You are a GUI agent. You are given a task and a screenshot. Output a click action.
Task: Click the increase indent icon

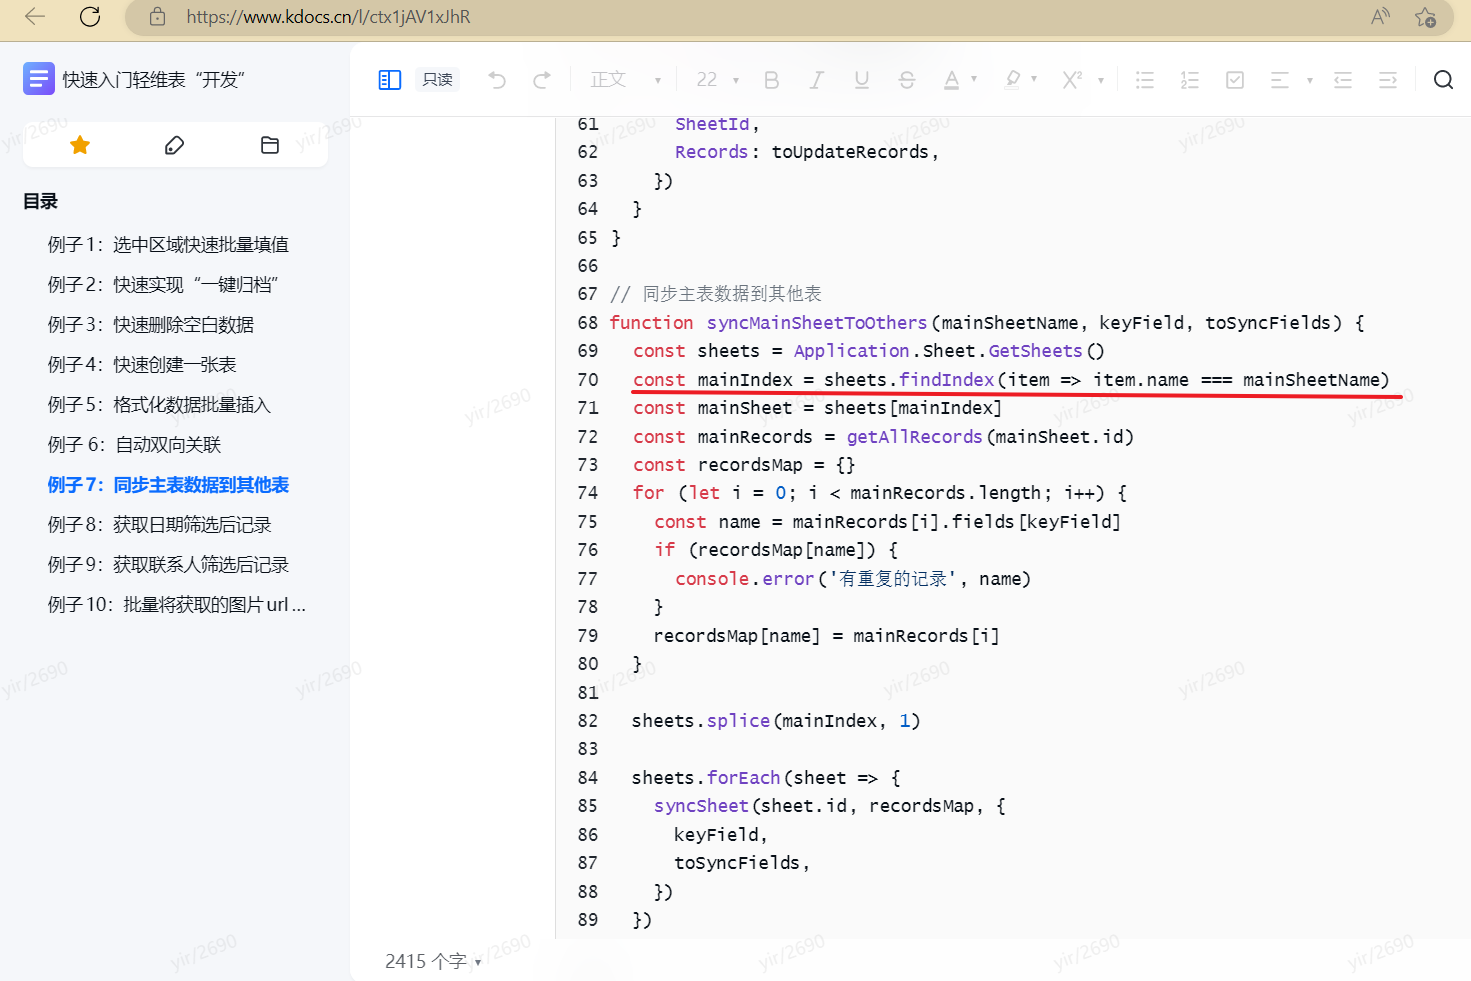[1388, 80]
